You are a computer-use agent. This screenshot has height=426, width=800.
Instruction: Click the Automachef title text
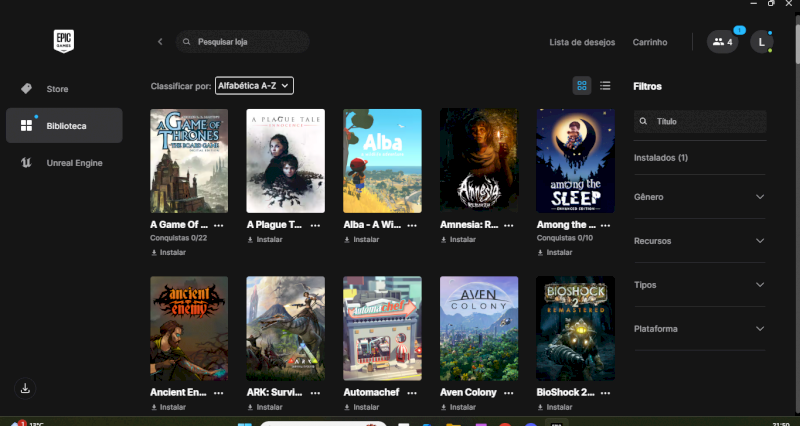coord(371,392)
